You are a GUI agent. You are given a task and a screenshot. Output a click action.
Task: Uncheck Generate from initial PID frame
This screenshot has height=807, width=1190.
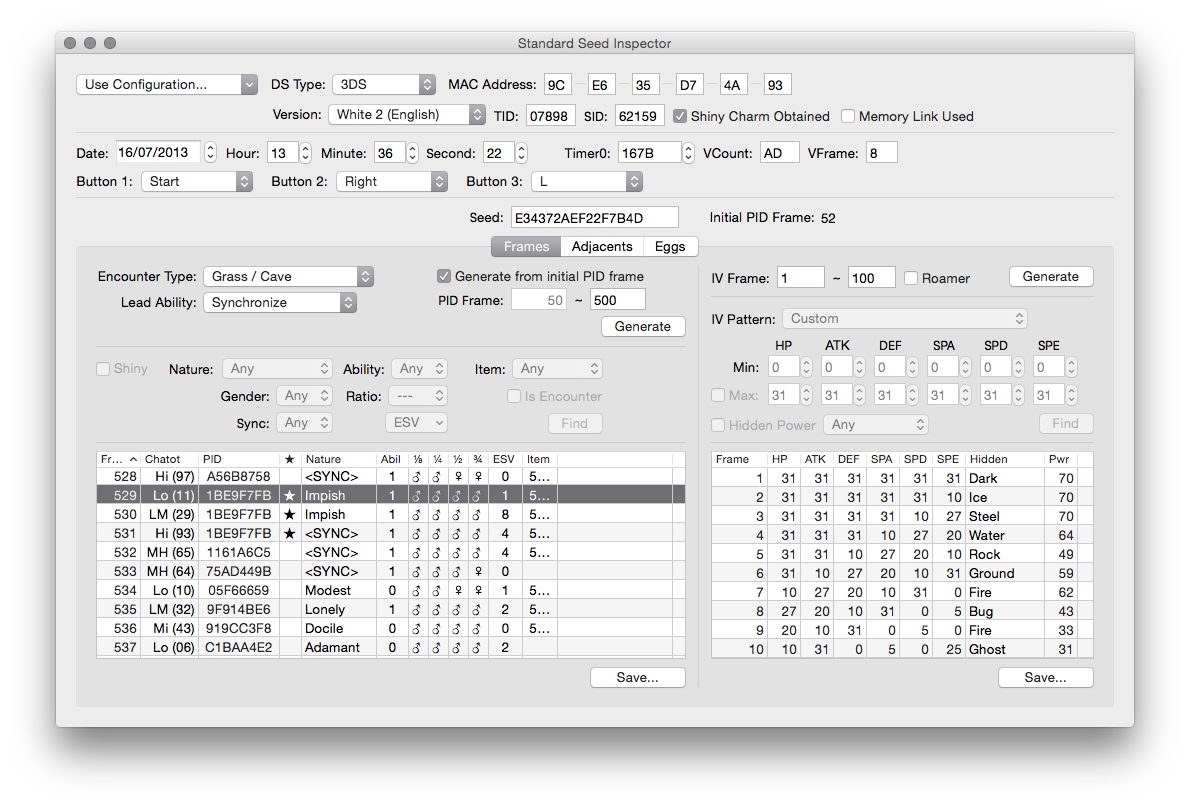[444, 276]
